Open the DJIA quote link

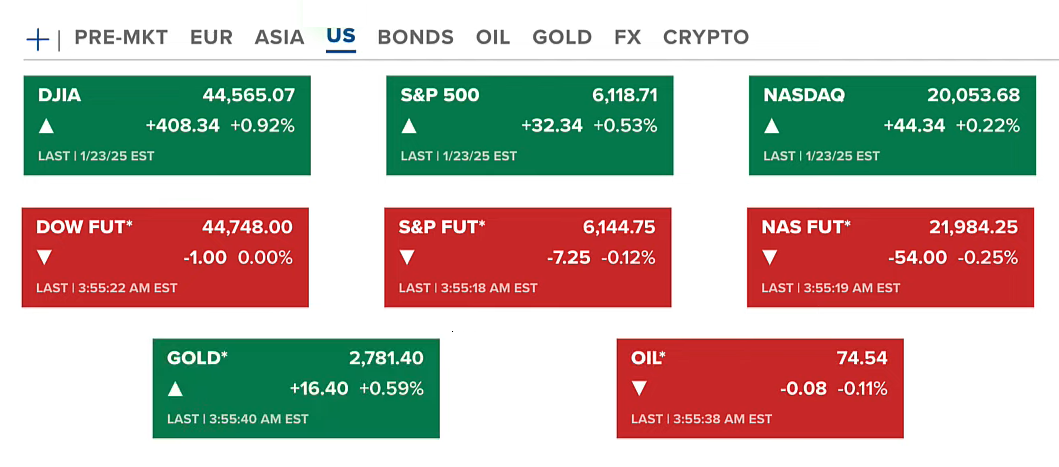tap(59, 96)
